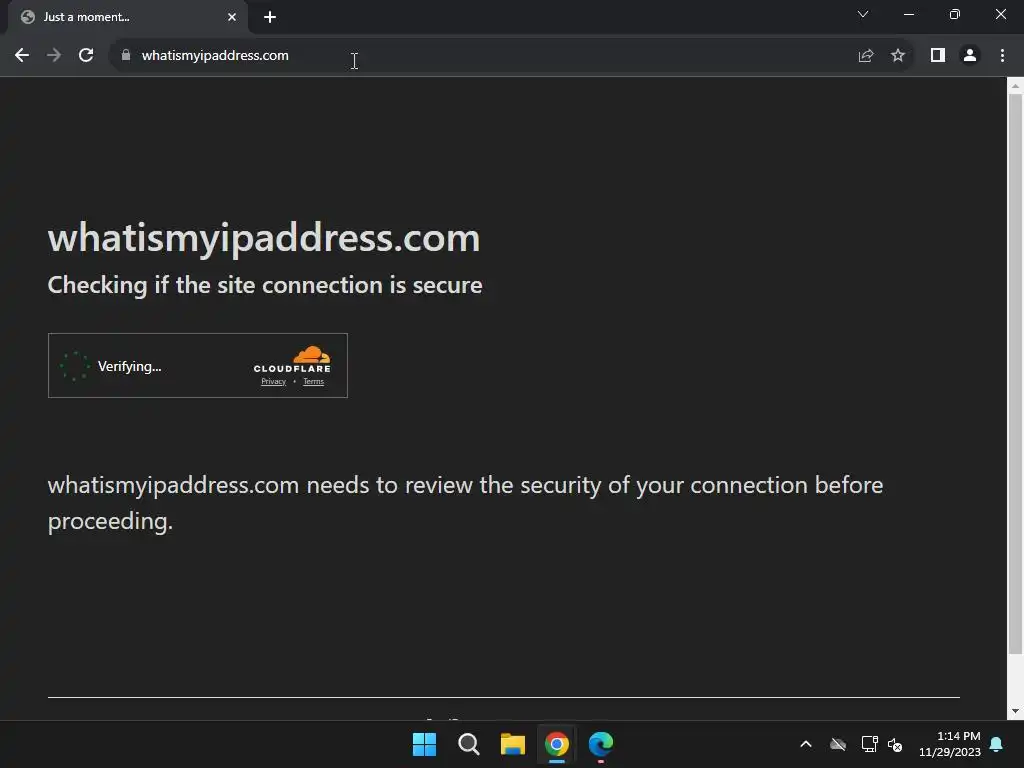1024x768 pixels.
Task: Reload the whatismyipaddress.com page
Action: coord(86,56)
